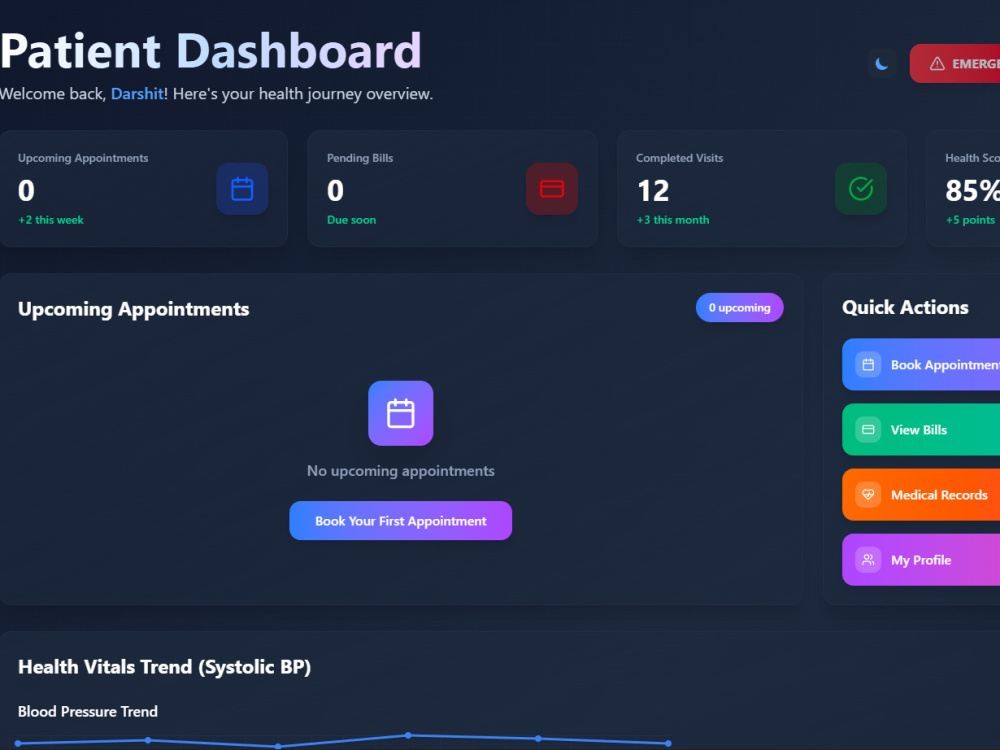Click the Health Score 85% value
The height and width of the screenshot is (750, 1000).
[x=973, y=191]
